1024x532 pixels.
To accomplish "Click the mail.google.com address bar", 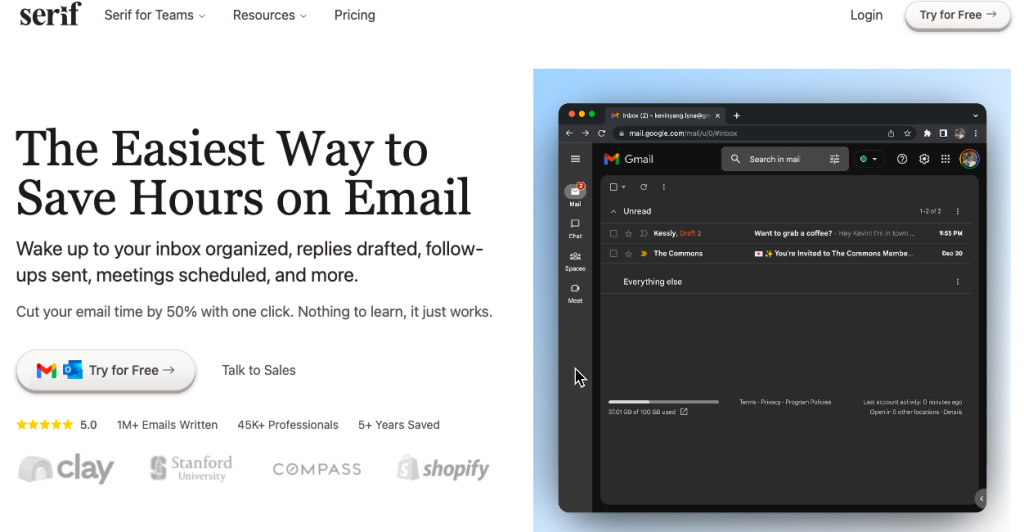I will 764,133.
